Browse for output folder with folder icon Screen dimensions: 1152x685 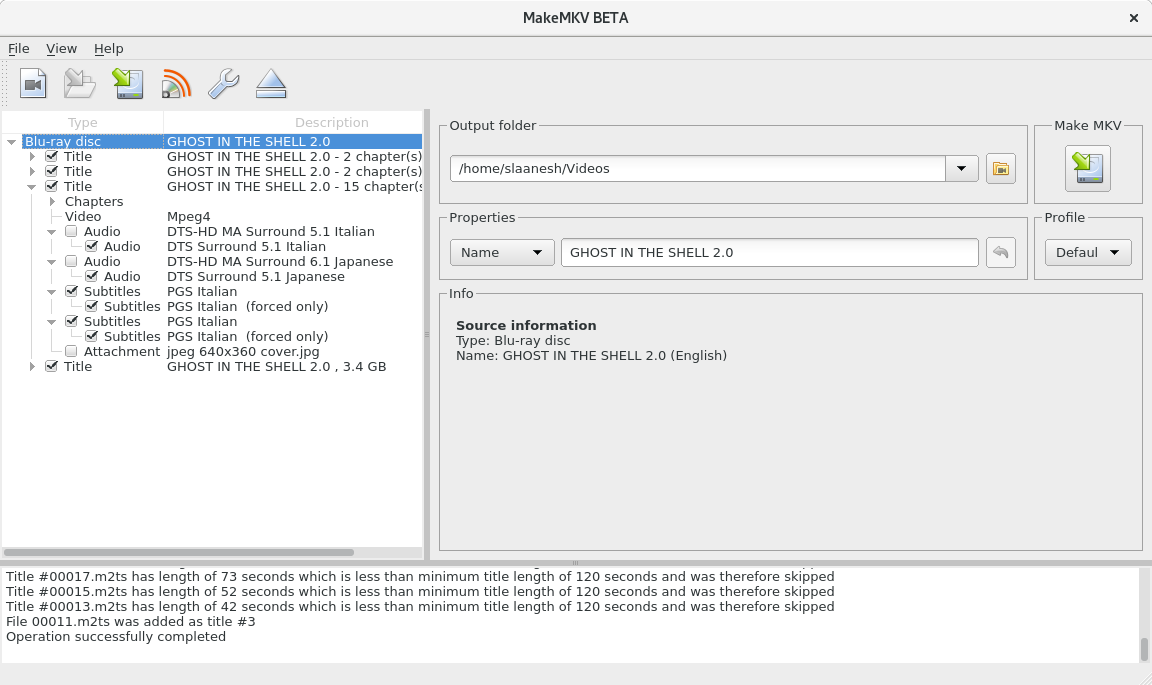(1000, 169)
